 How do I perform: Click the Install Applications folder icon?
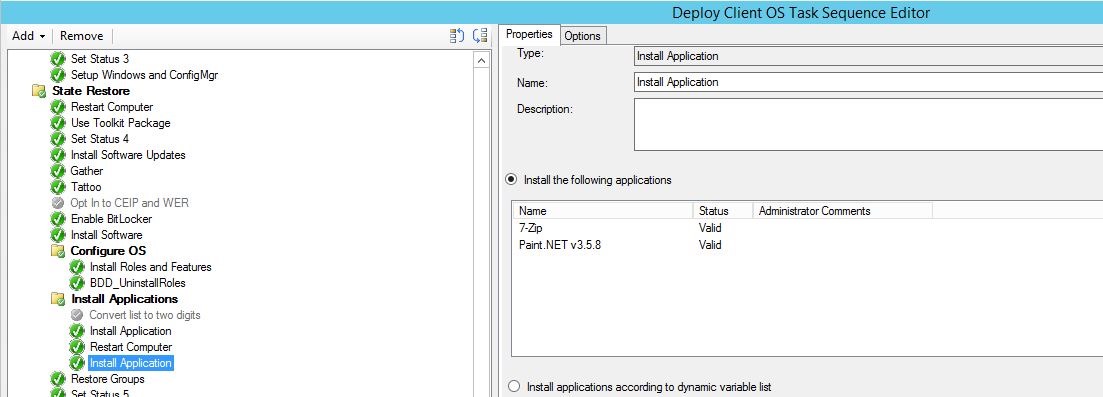(58, 299)
